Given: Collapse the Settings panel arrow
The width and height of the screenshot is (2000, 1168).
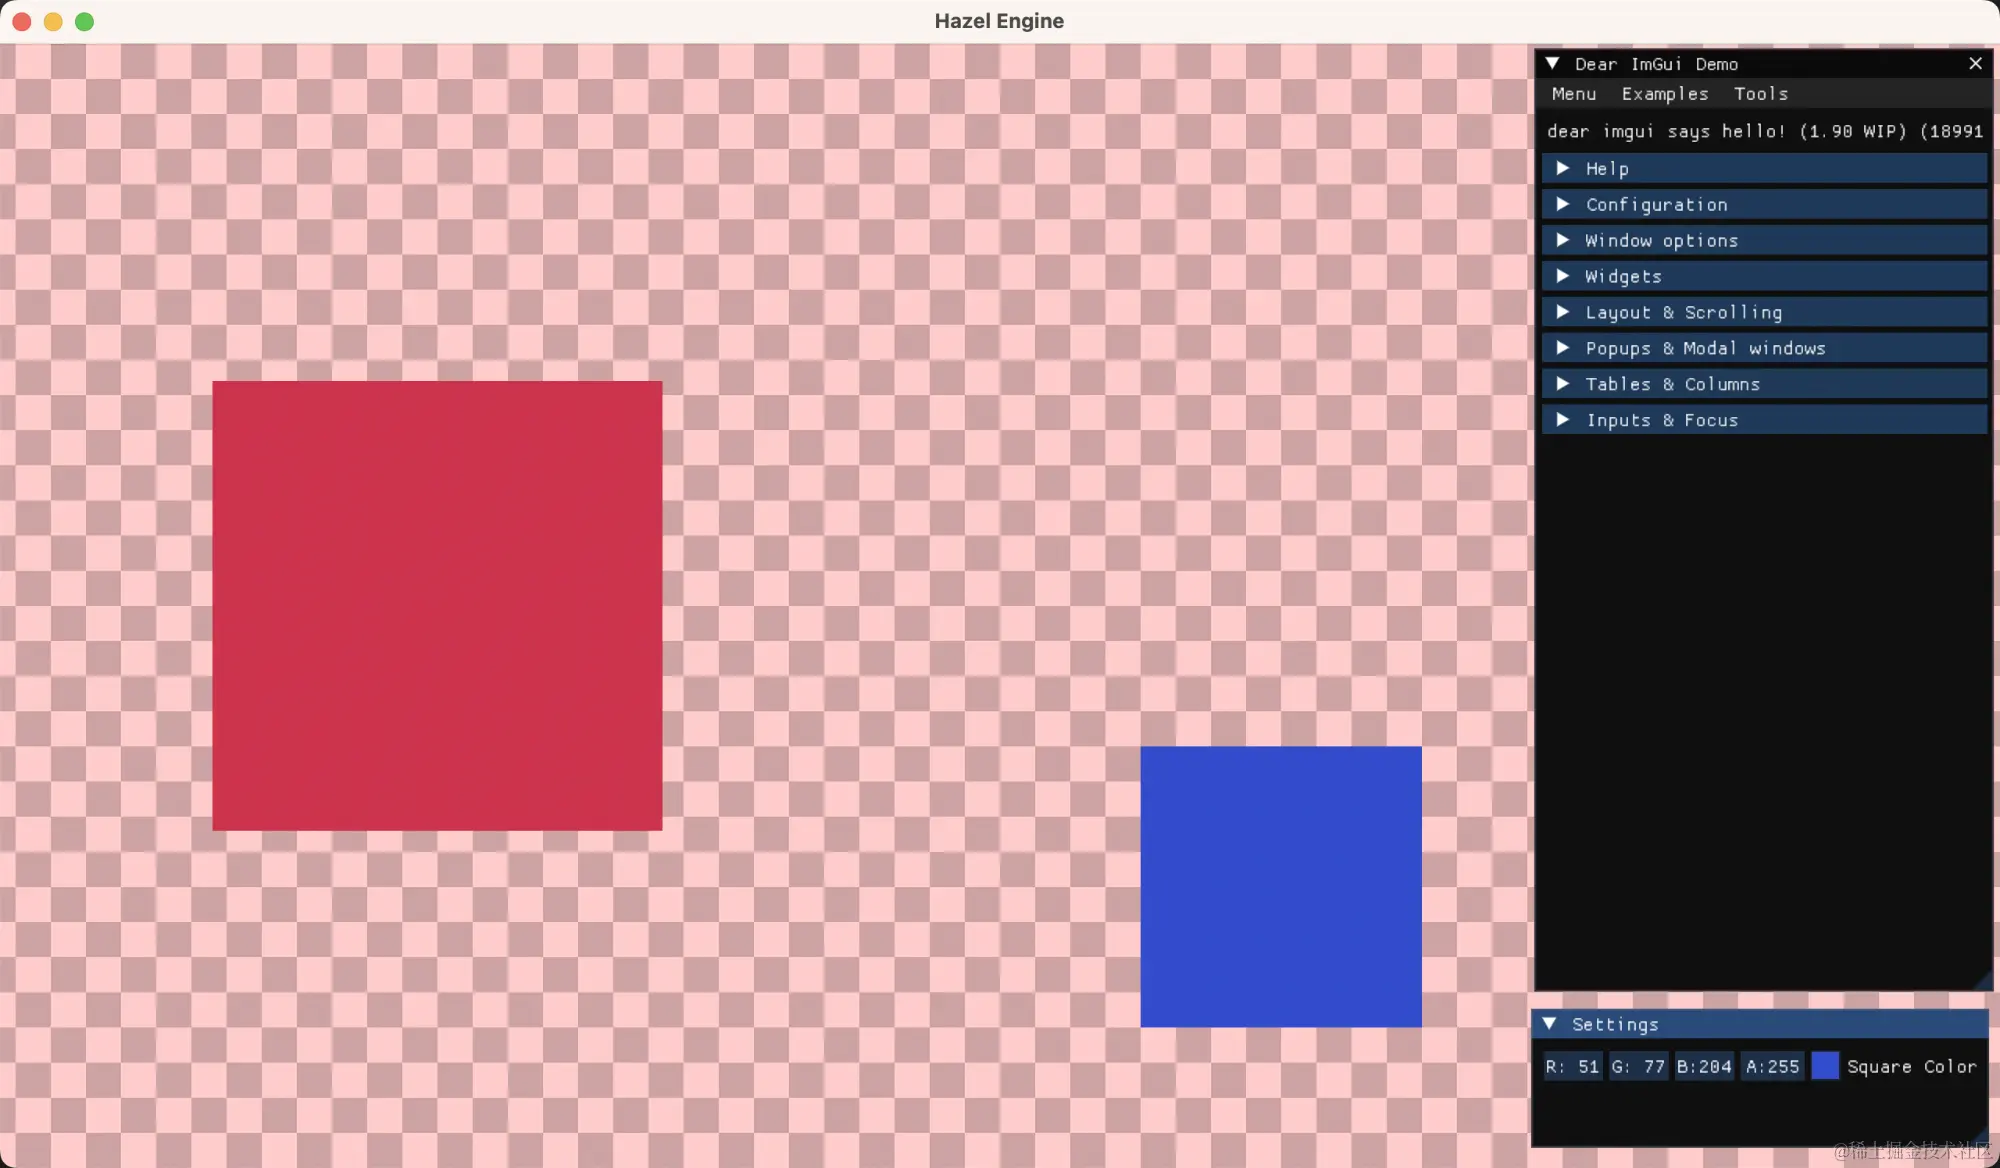Looking at the screenshot, I should coord(1549,1023).
